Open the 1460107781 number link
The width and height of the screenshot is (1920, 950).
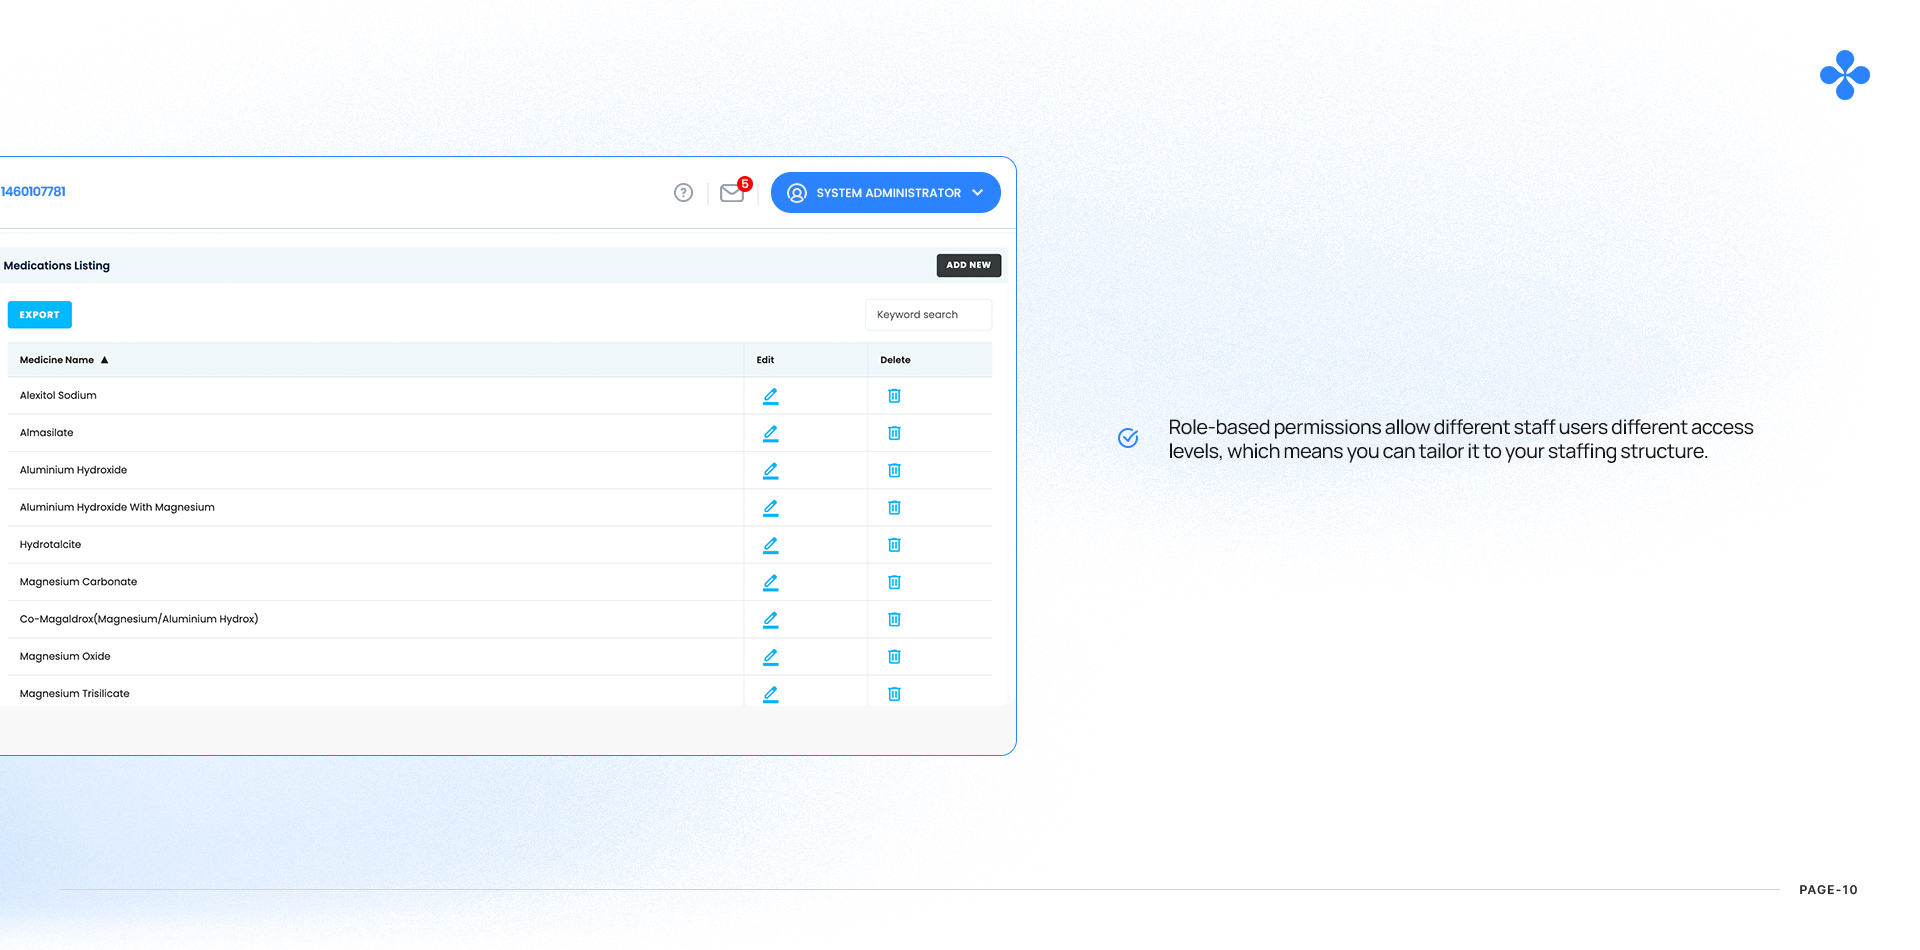coord(33,192)
